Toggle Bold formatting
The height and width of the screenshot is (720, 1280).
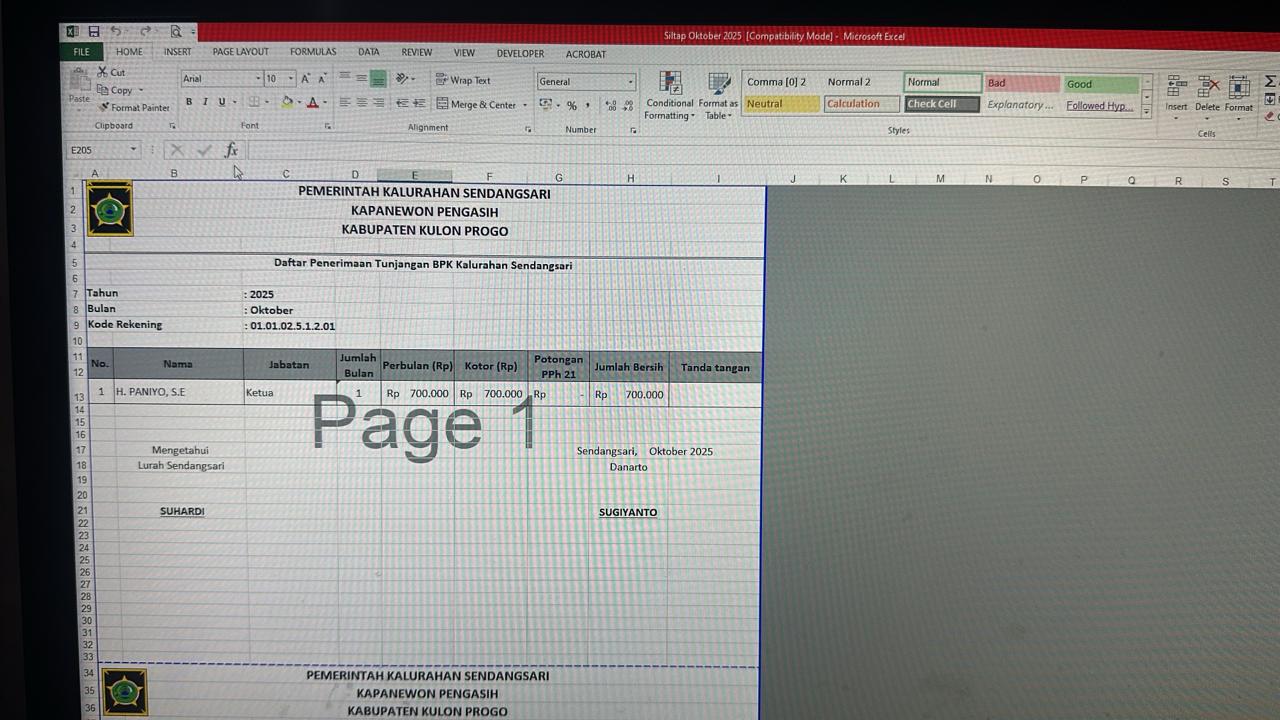[189, 102]
